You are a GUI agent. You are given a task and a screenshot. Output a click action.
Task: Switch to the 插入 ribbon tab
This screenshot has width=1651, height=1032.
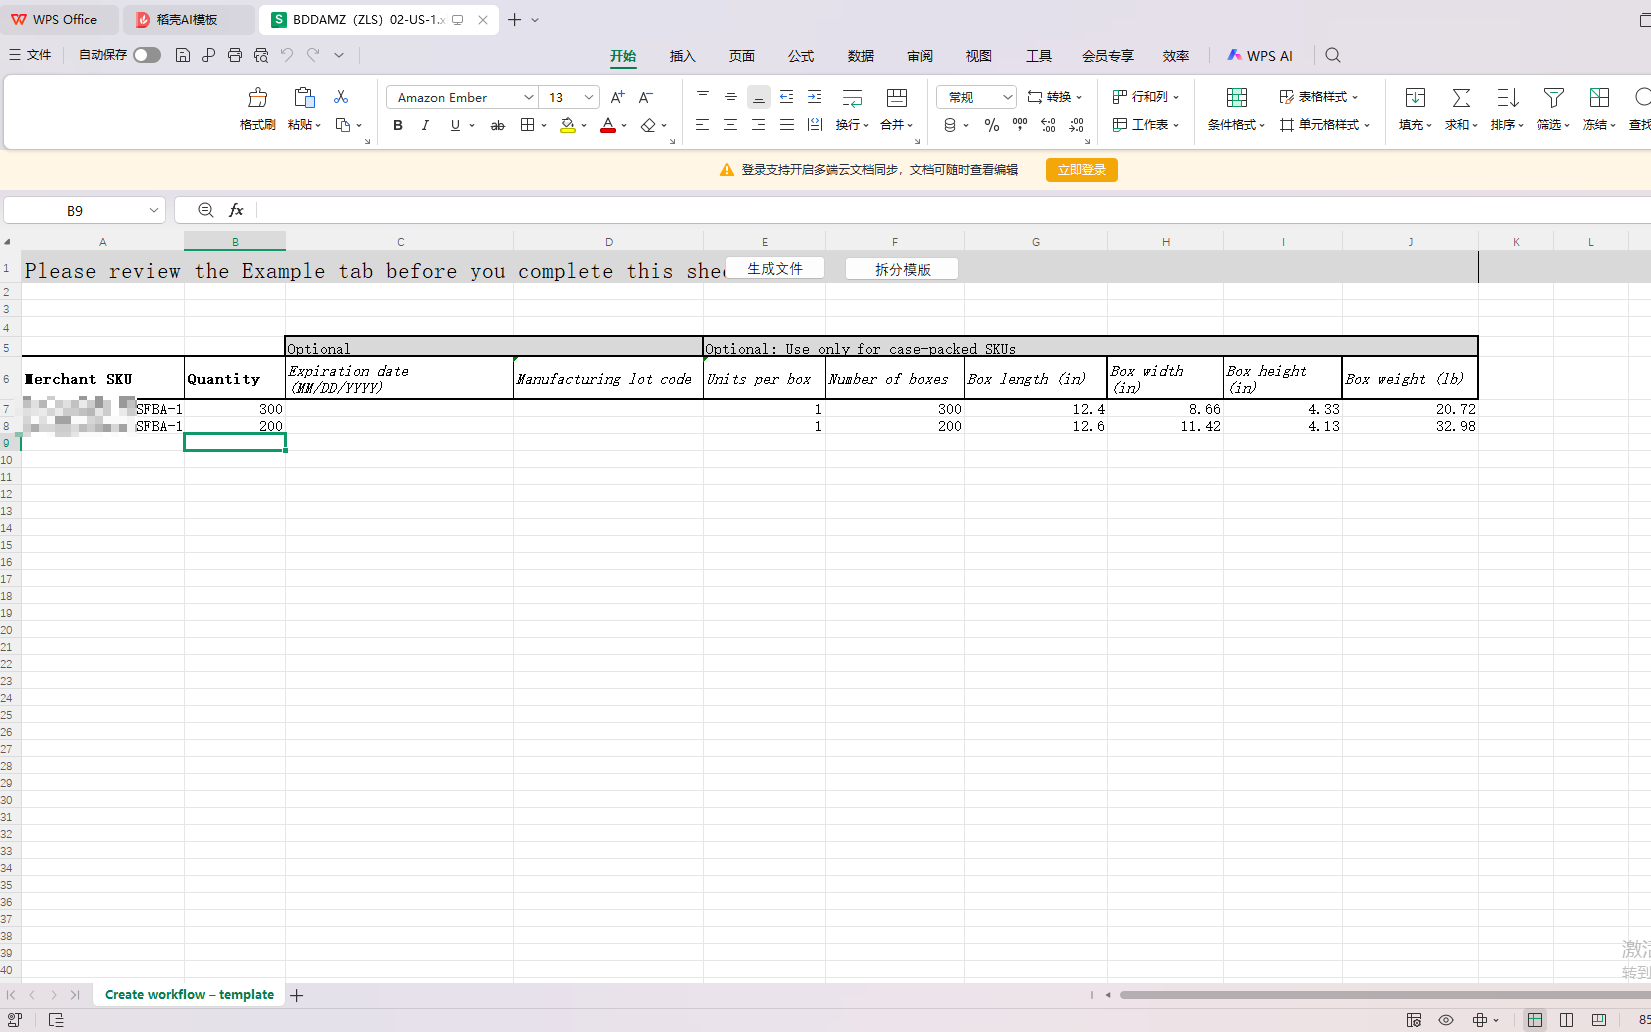tap(682, 56)
